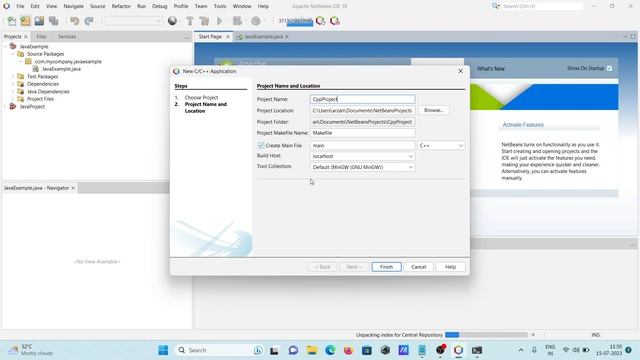The height and width of the screenshot is (360, 640).
Task: Switch to the Files tab
Action: [x=41, y=36]
